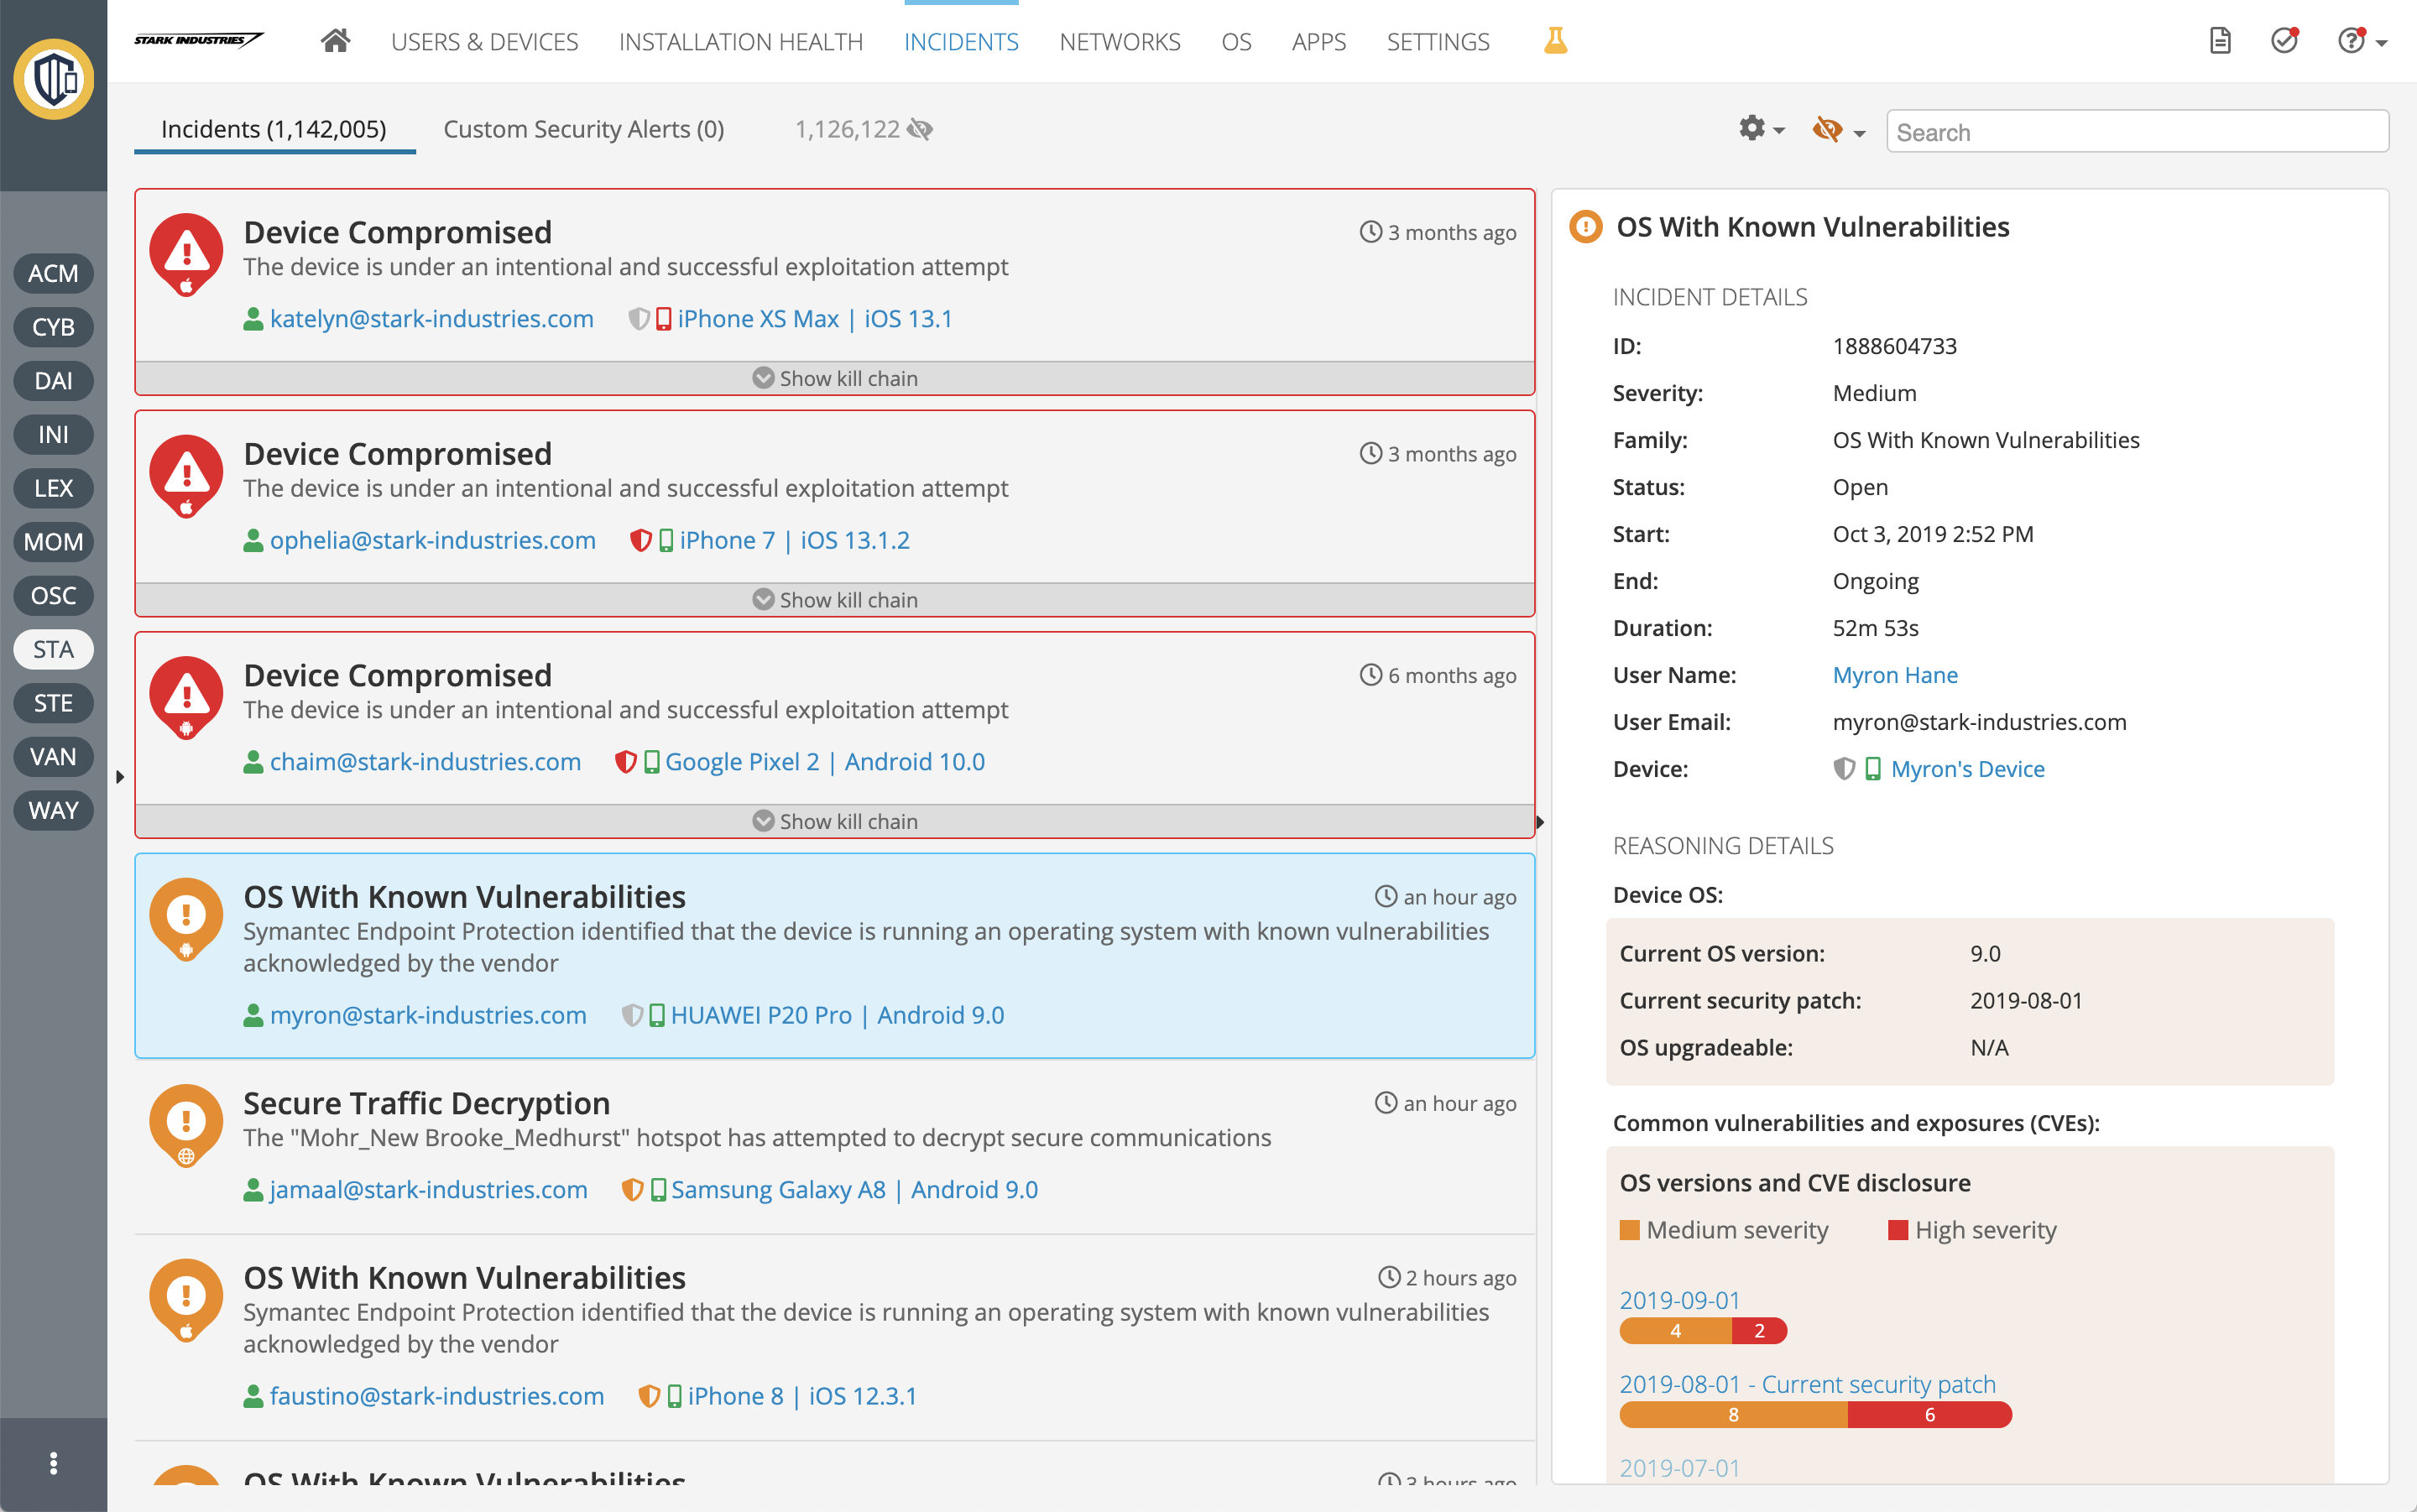Click the tasks checkmark icon with red badge
This screenshot has width=2417, height=1512.
[x=2284, y=40]
